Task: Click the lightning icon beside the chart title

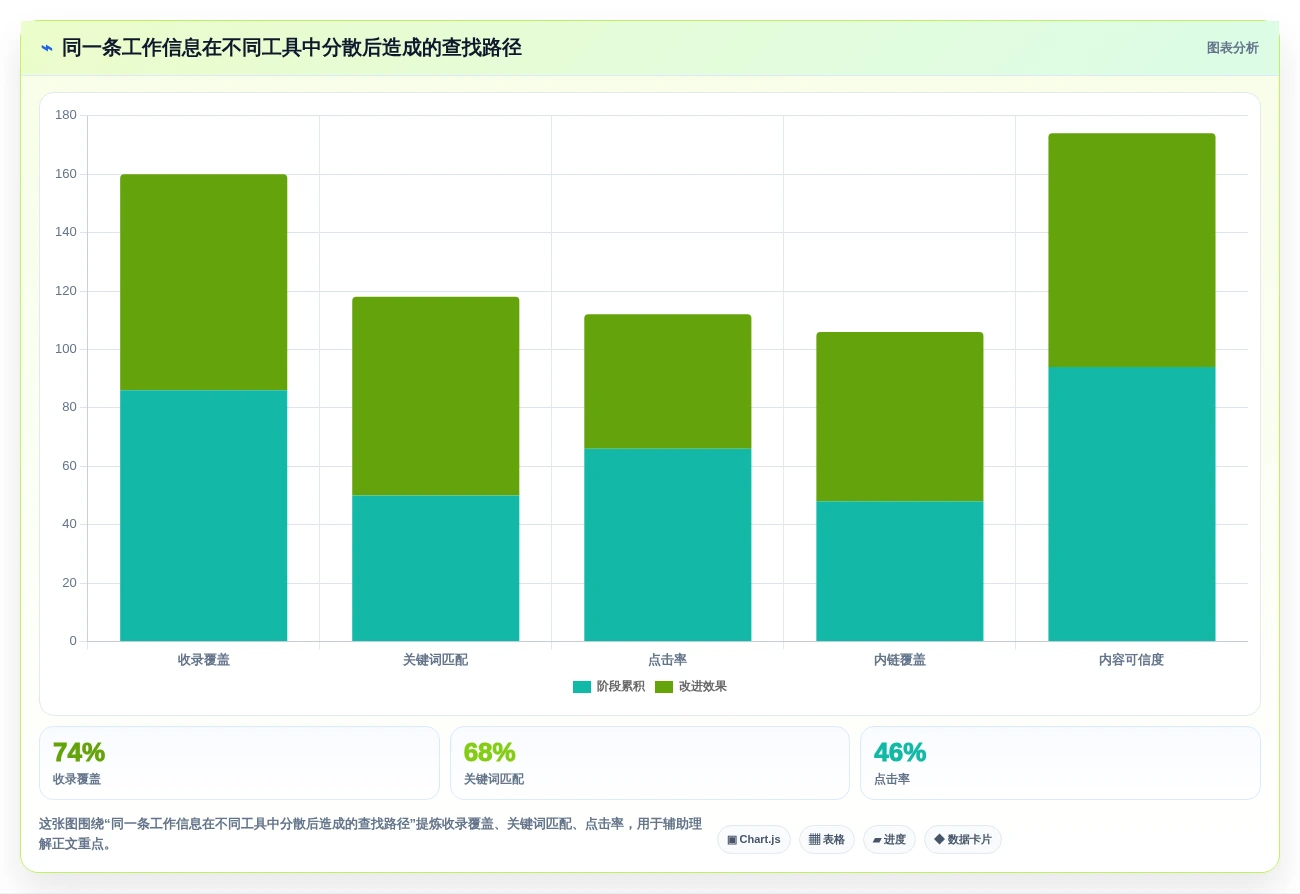Action: point(47,48)
